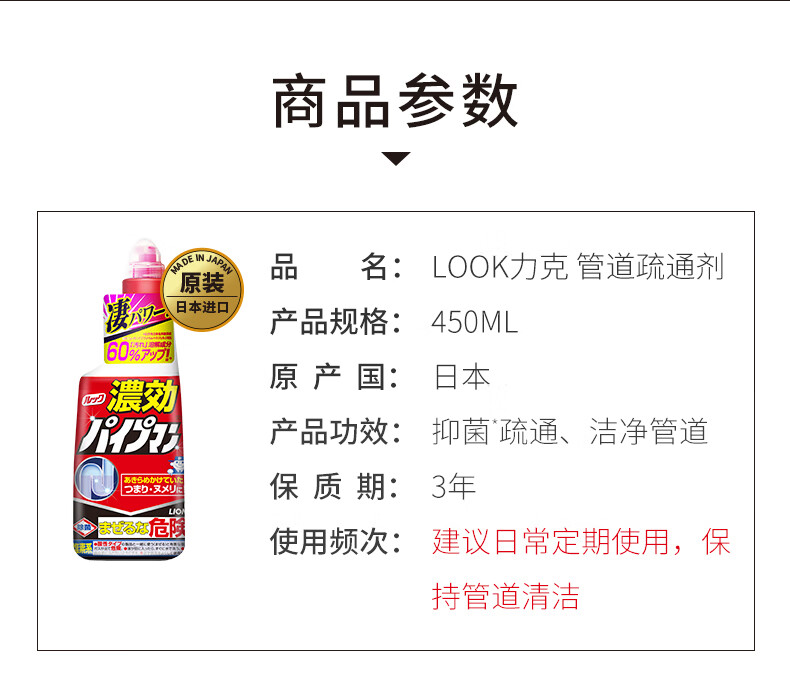Image resolution: width=790 pixels, height=696 pixels.
Task: Click the 商品参数 heading title
Action: [396, 100]
